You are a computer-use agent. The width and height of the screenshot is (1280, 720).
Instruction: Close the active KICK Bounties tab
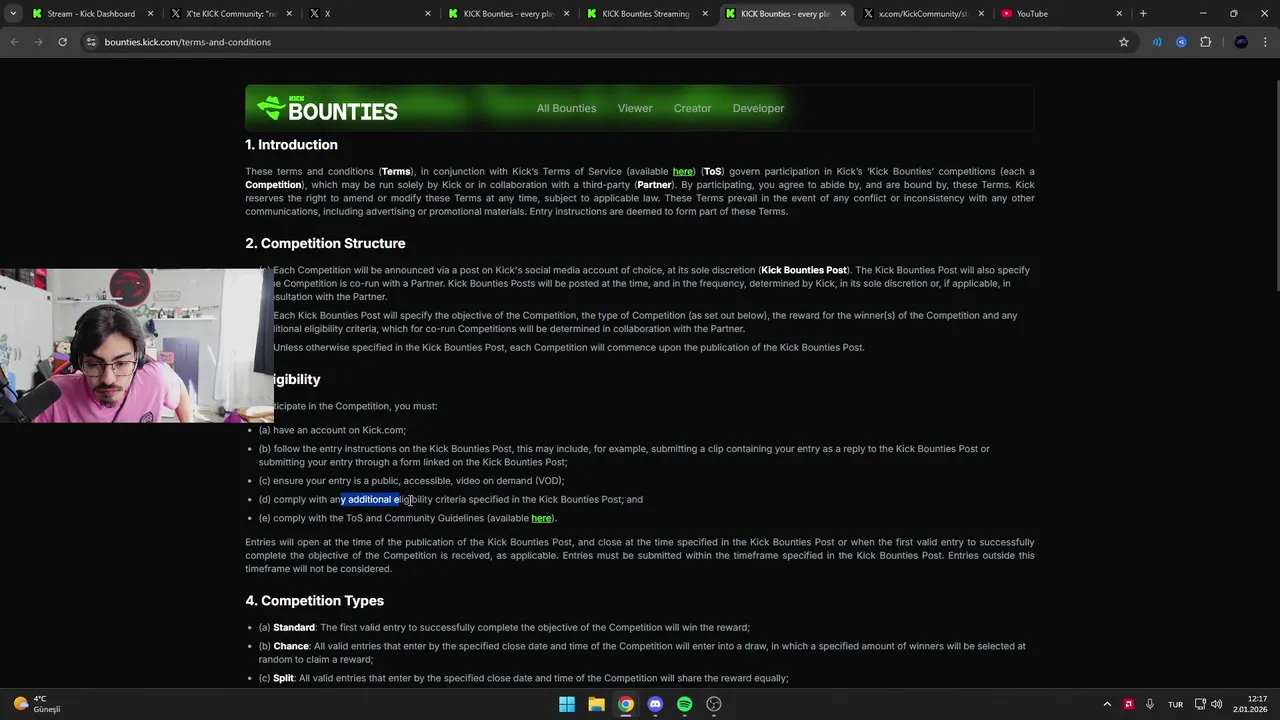[x=843, y=14]
